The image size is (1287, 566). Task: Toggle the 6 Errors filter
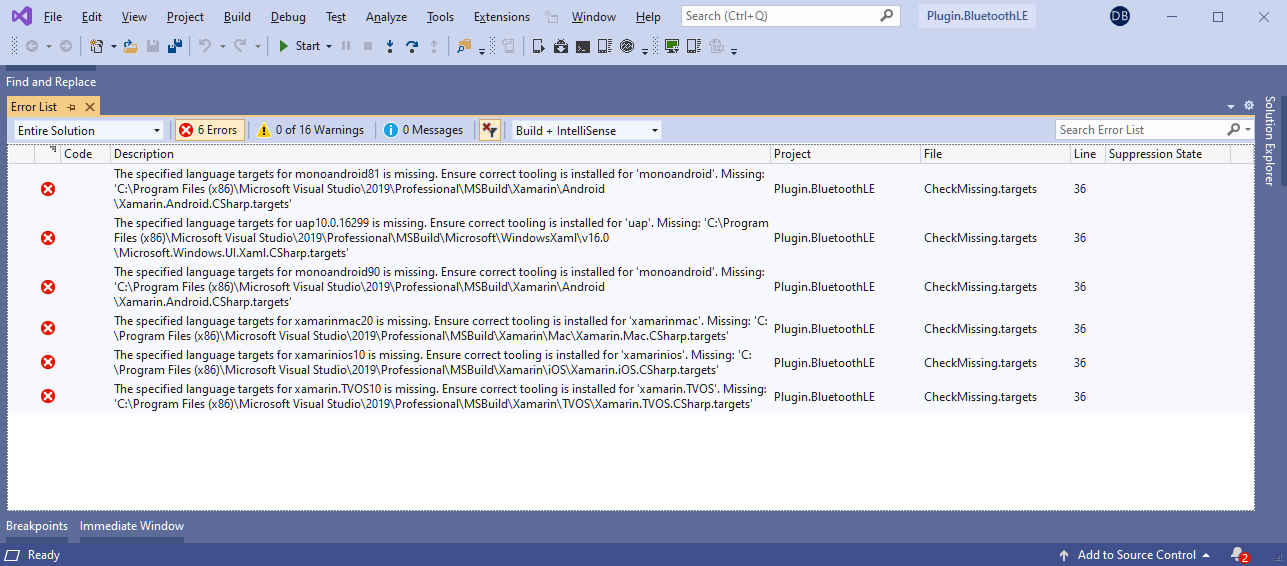pyautogui.click(x=209, y=130)
